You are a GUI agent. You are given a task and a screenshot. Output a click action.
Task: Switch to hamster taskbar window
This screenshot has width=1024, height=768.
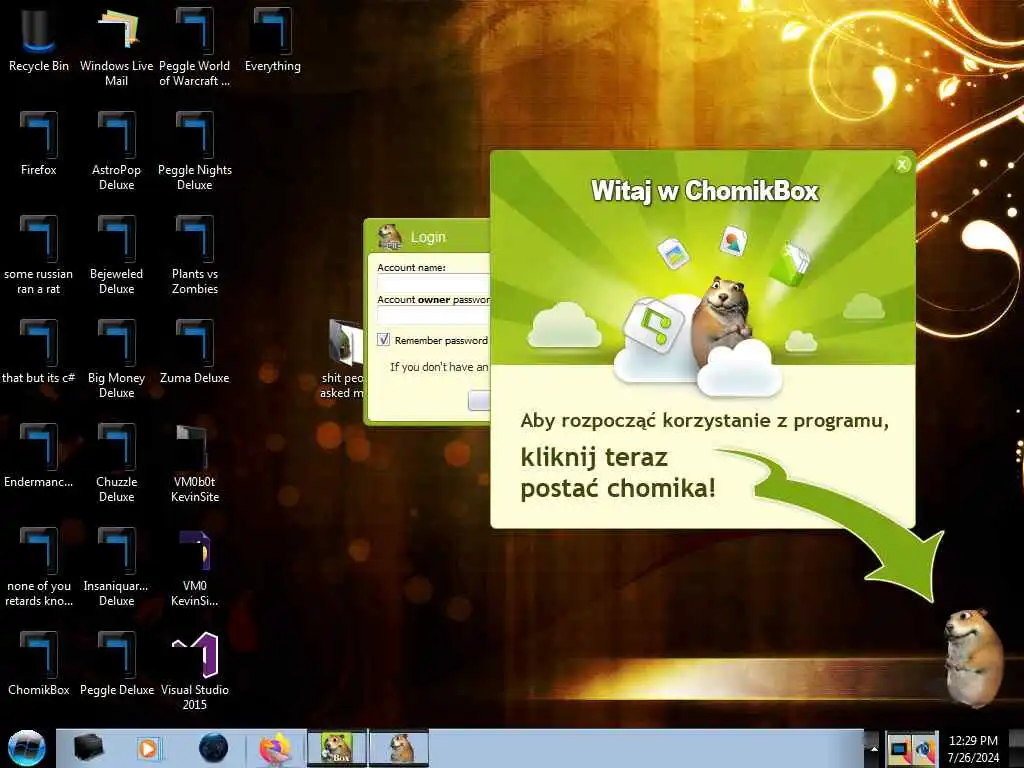click(x=400, y=748)
